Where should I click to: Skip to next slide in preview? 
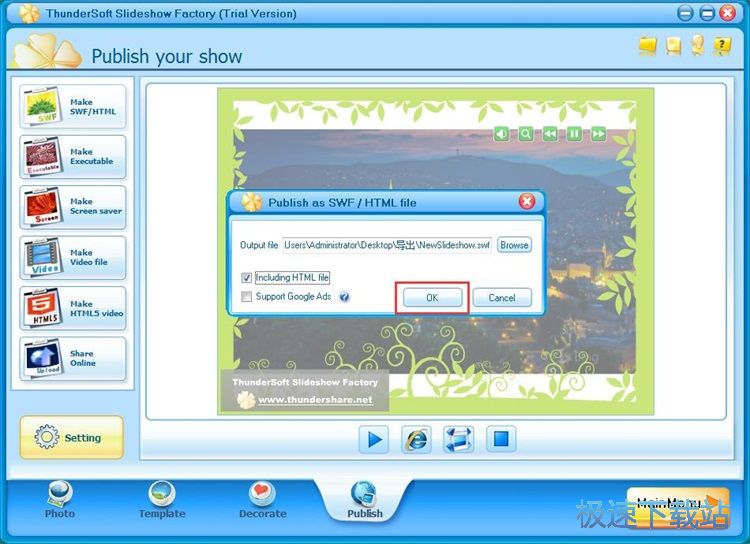click(598, 133)
